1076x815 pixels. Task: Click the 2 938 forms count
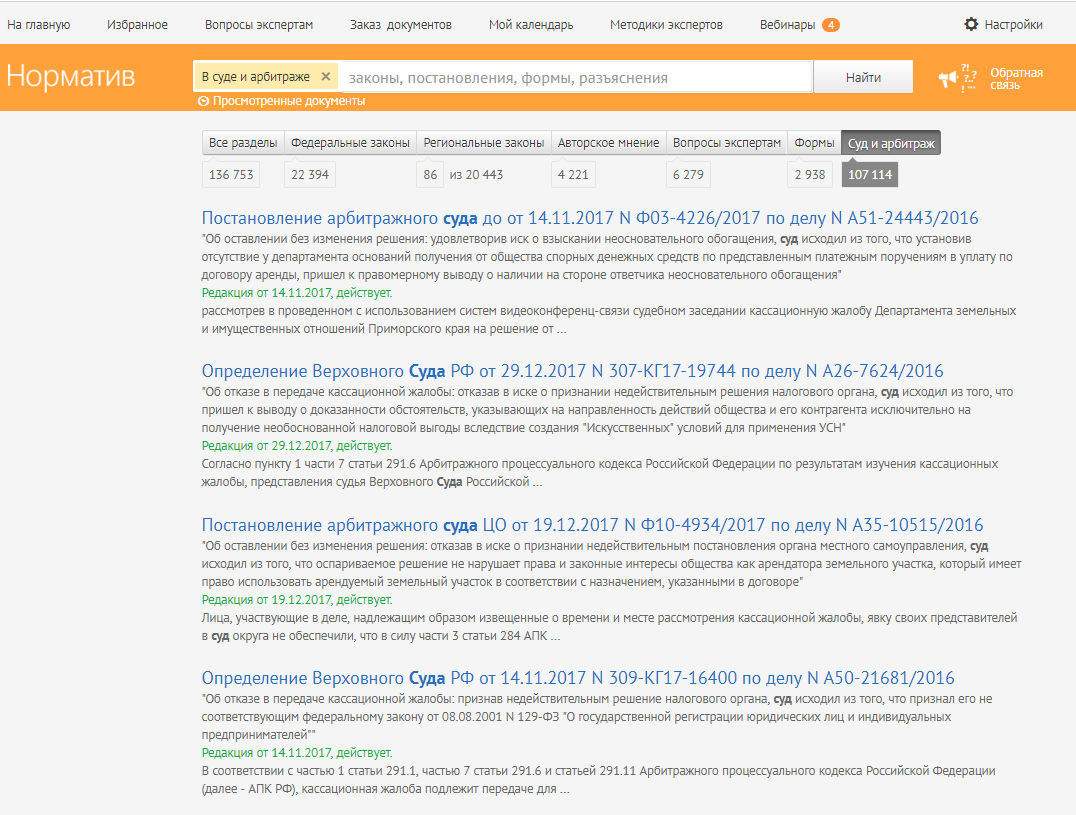[810, 175]
